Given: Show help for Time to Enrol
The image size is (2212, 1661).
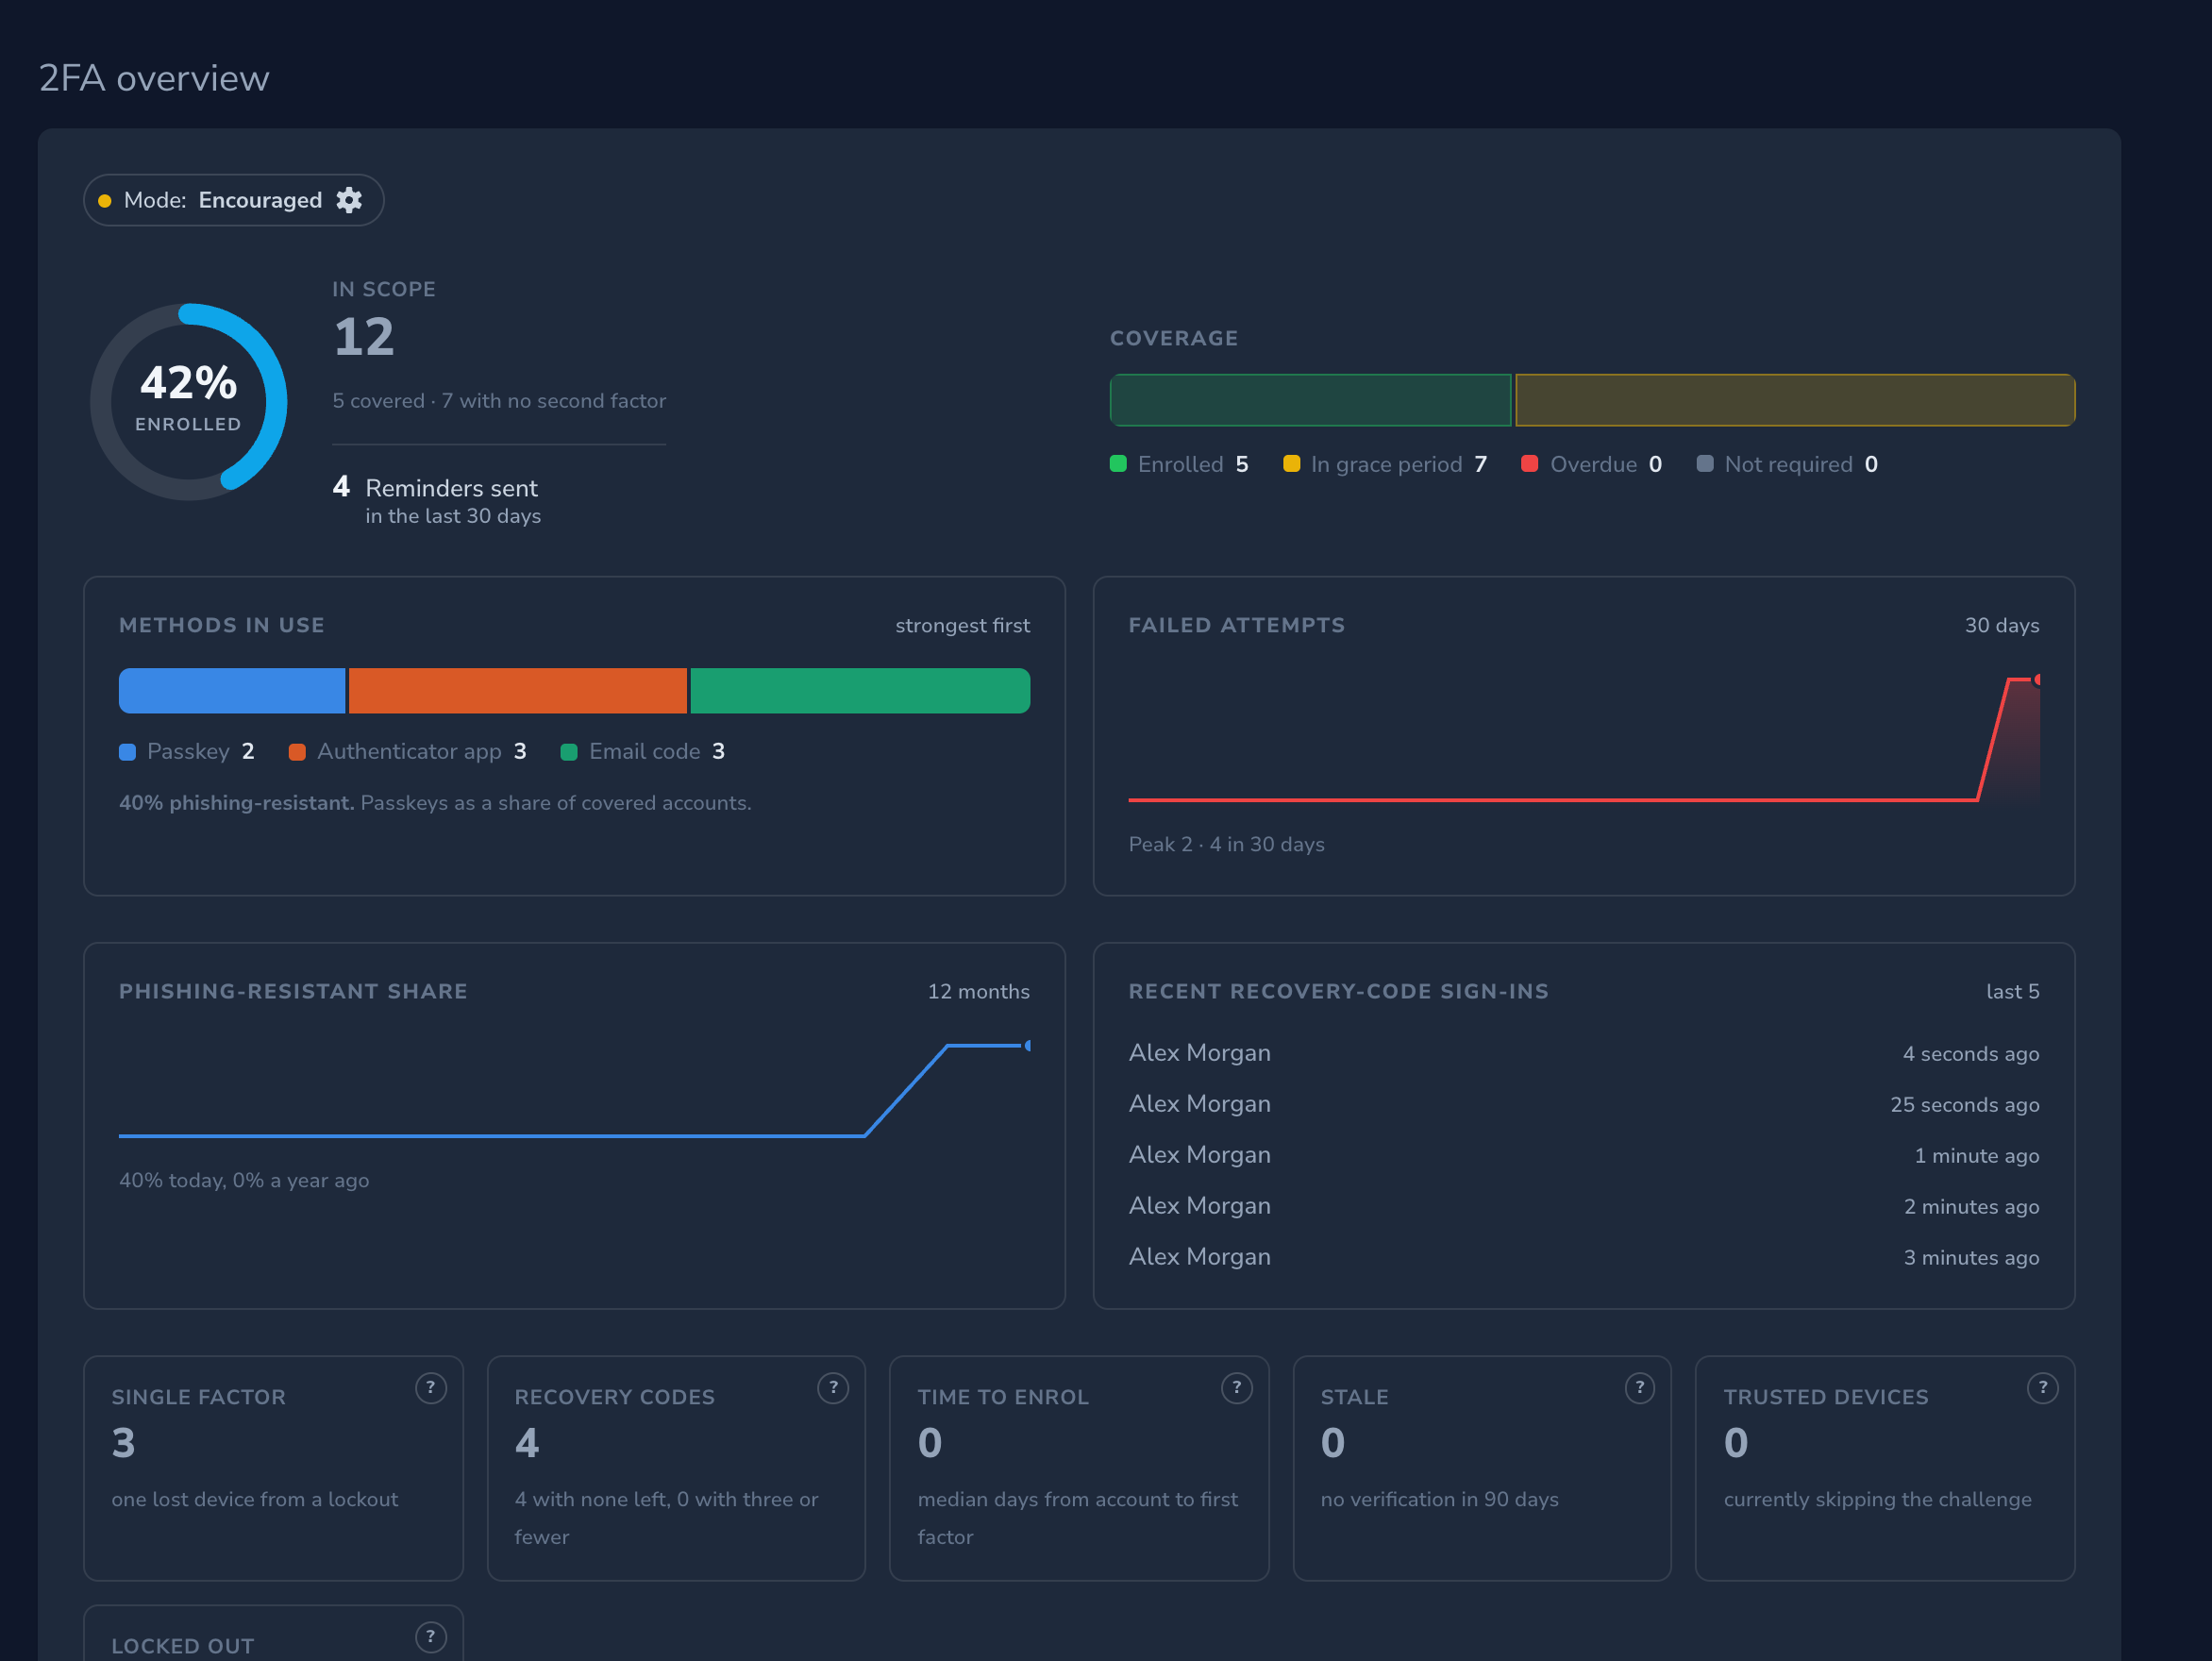Looking at the screenshot, I should [x=1237, y=1388].
